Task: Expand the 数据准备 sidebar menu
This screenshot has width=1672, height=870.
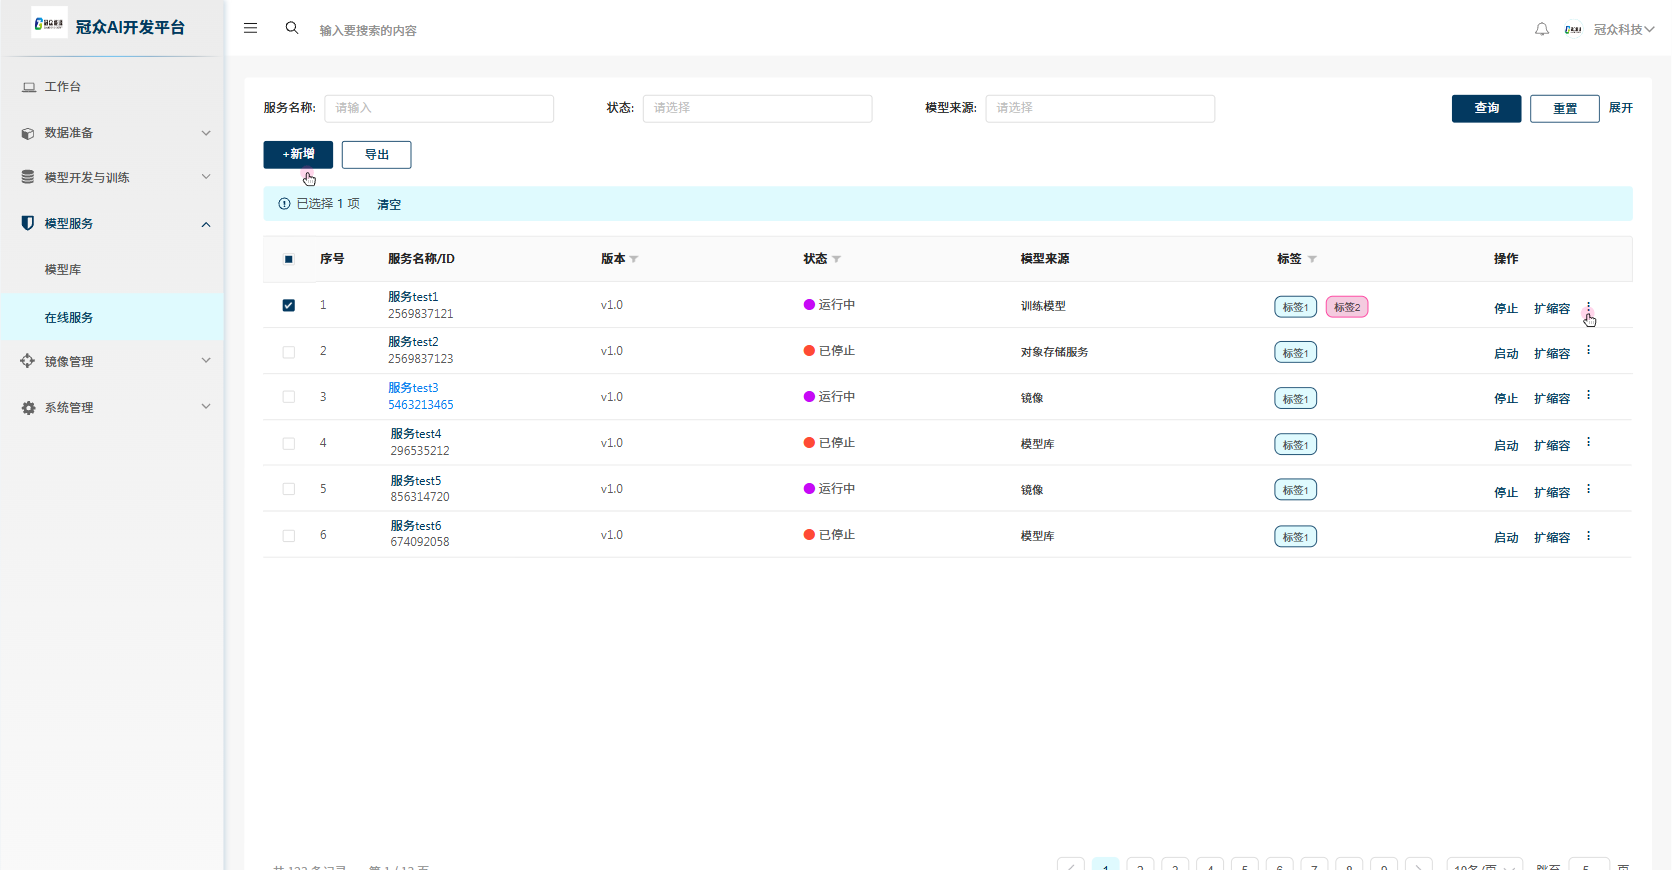Action: click(x=115, y=133)
